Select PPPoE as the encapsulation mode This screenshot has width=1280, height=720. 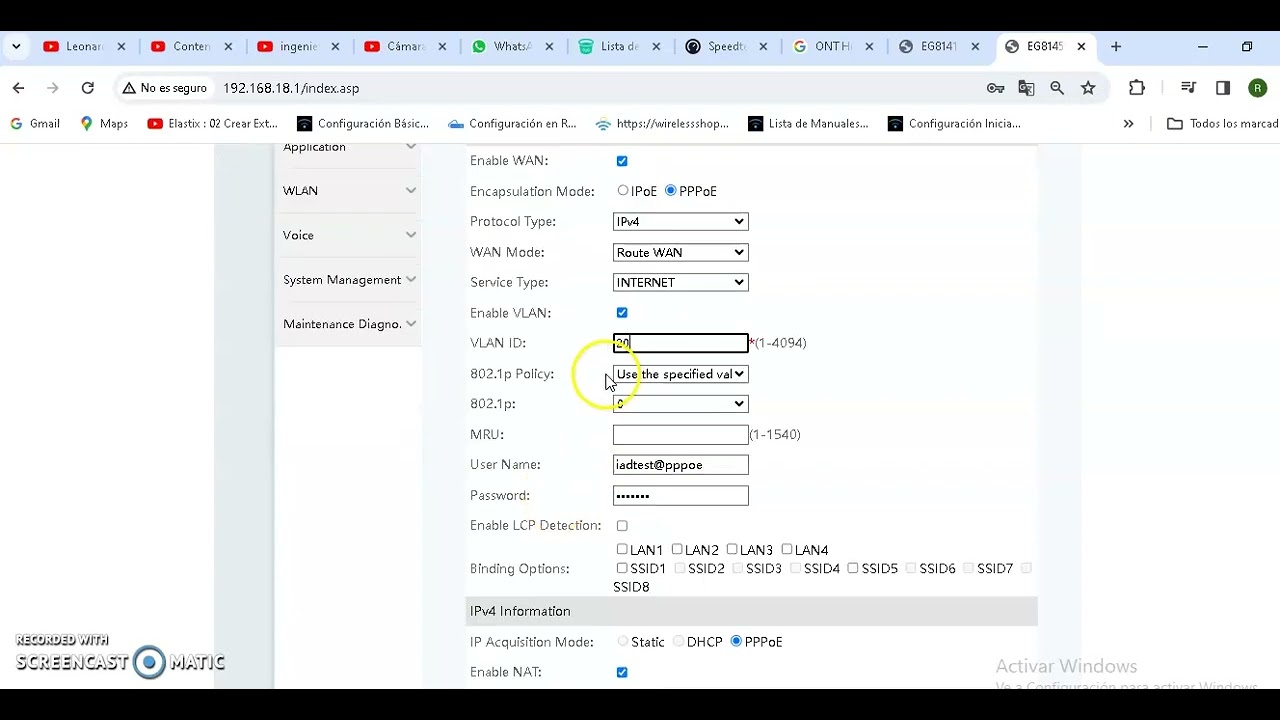tap(671, 190)
